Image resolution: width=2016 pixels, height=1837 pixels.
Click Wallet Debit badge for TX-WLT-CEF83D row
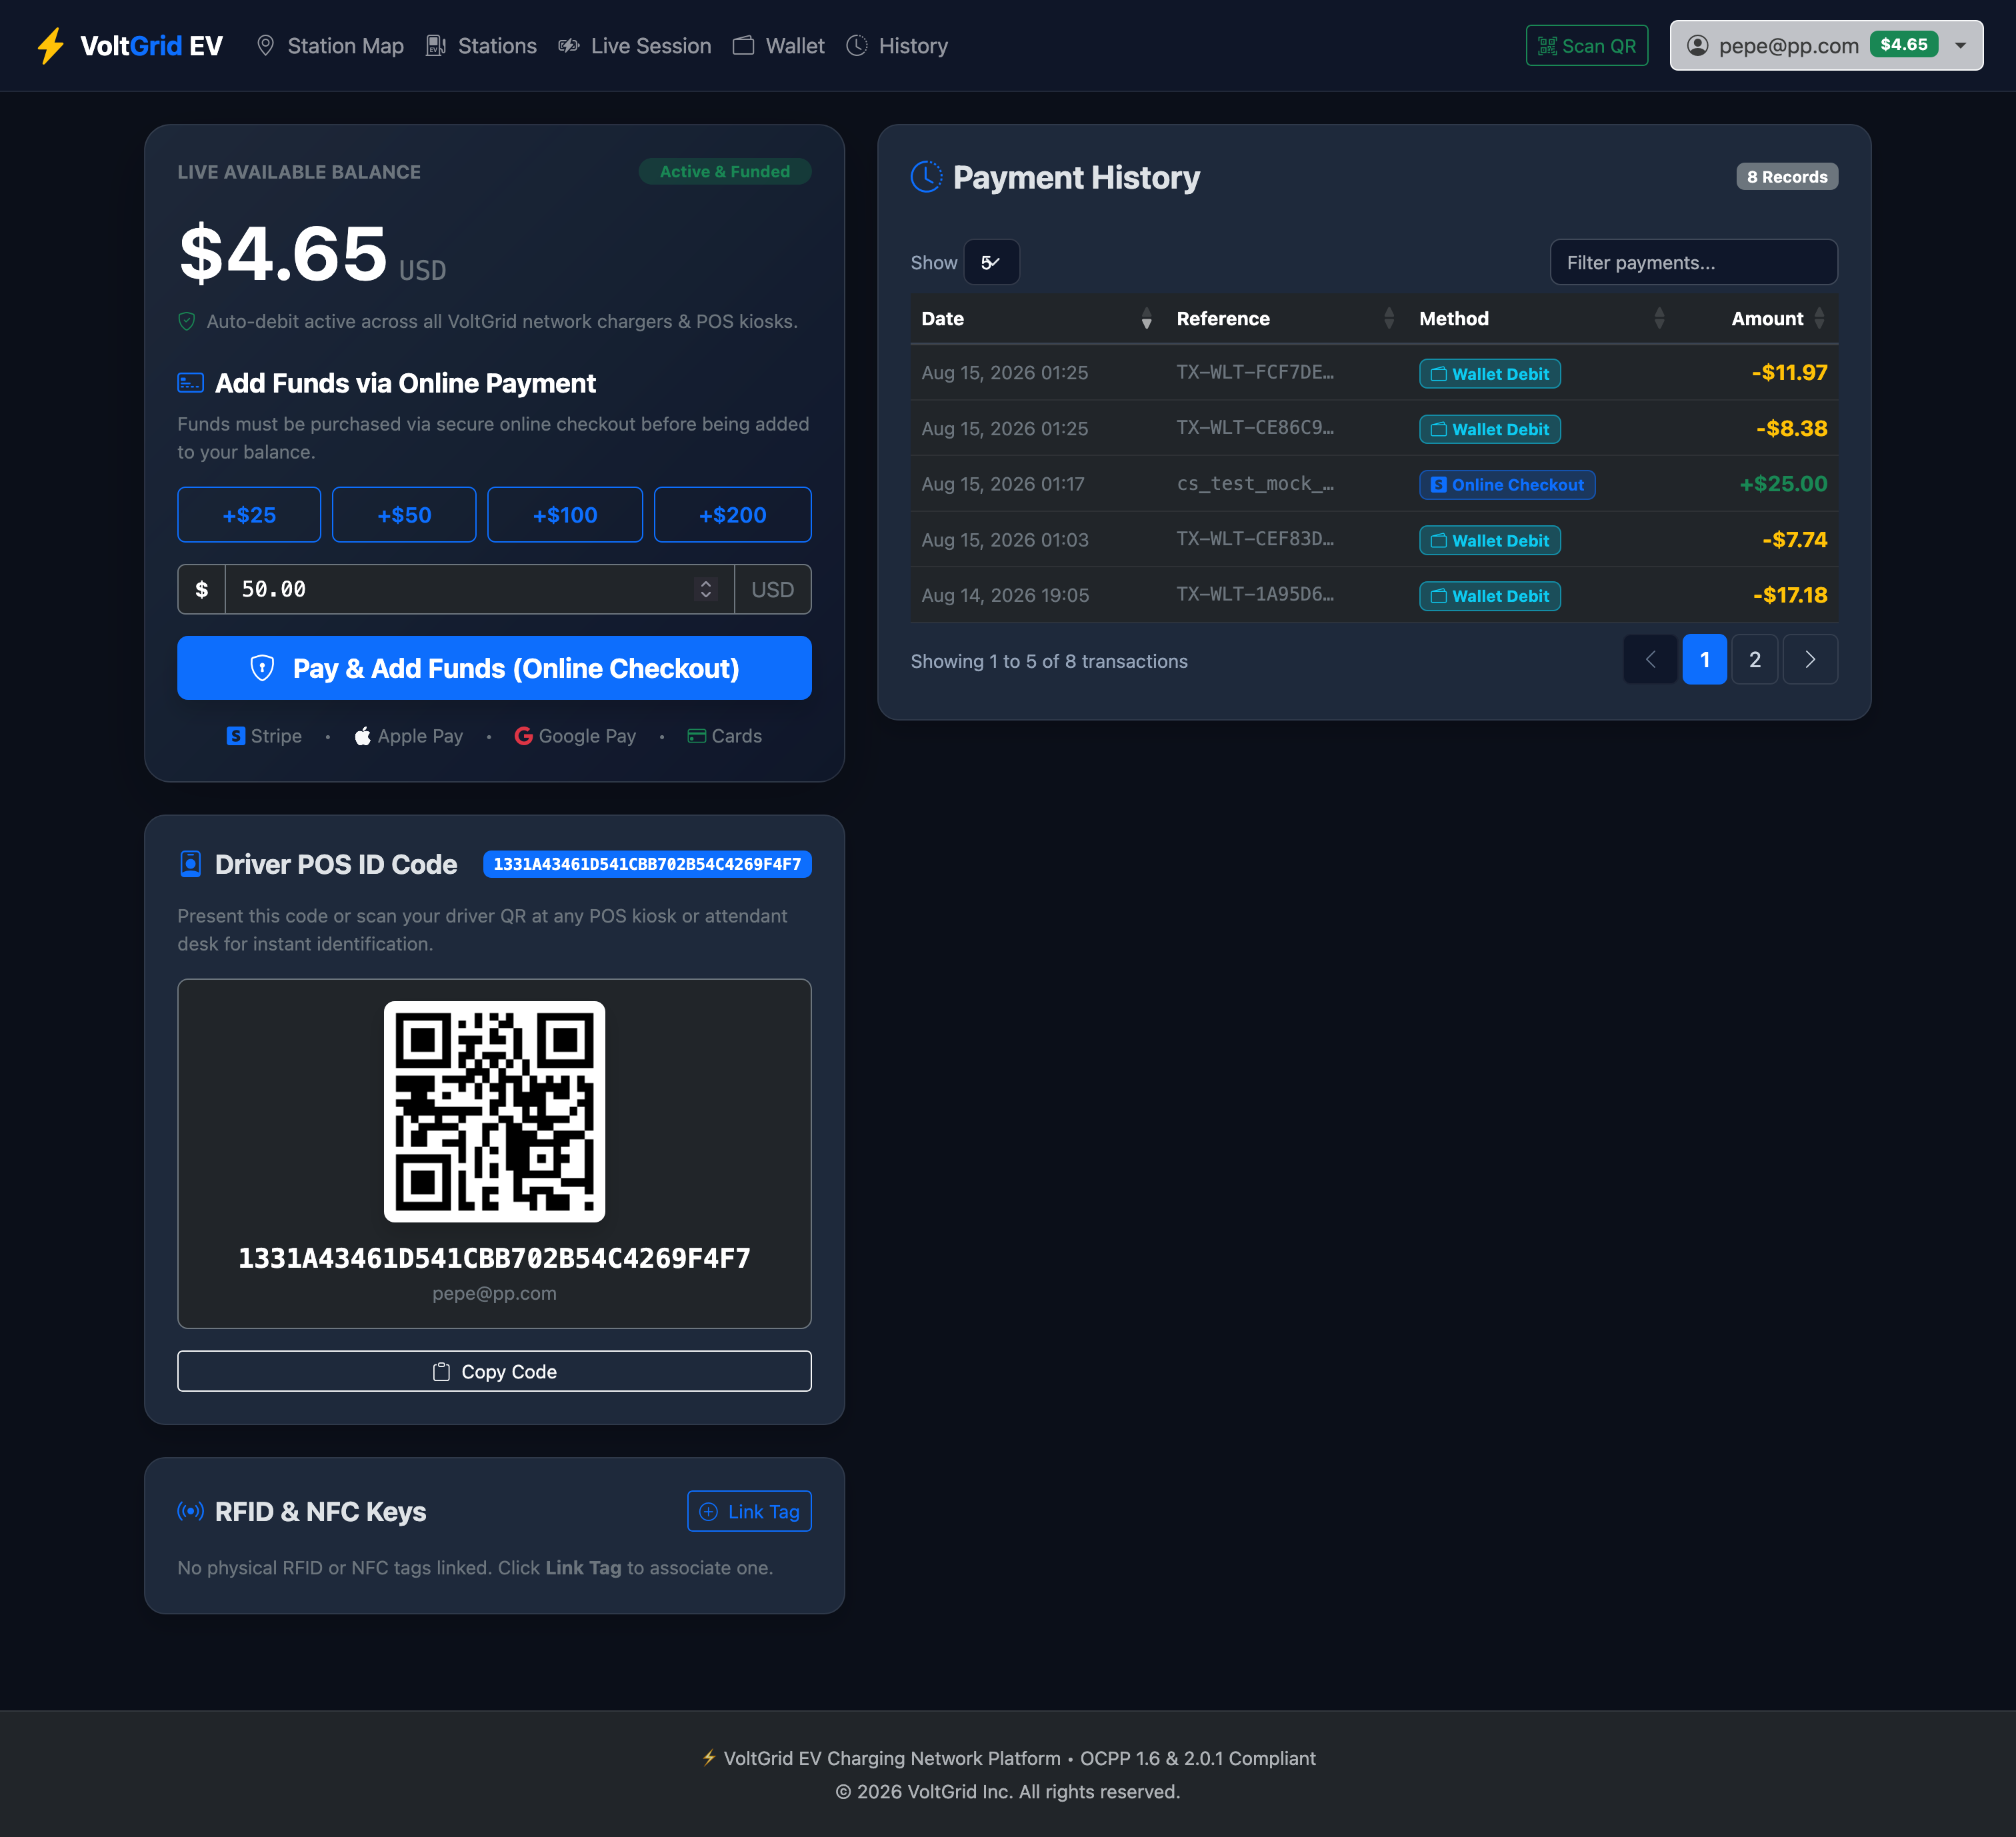click(1489, 540)
